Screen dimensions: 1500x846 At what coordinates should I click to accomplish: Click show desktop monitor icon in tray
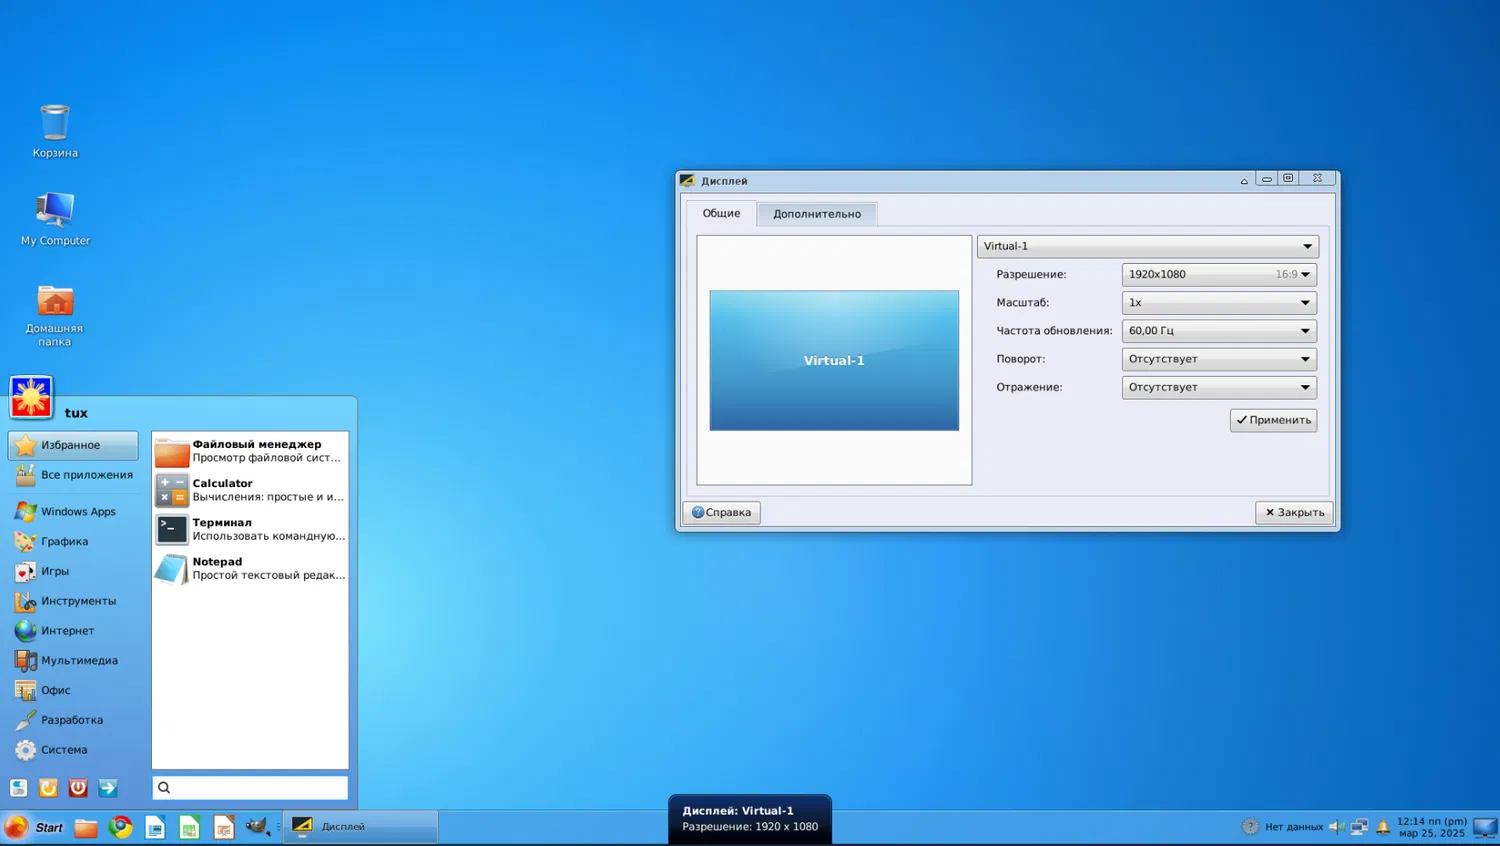pyautogui.click(x=1486, y=827)
